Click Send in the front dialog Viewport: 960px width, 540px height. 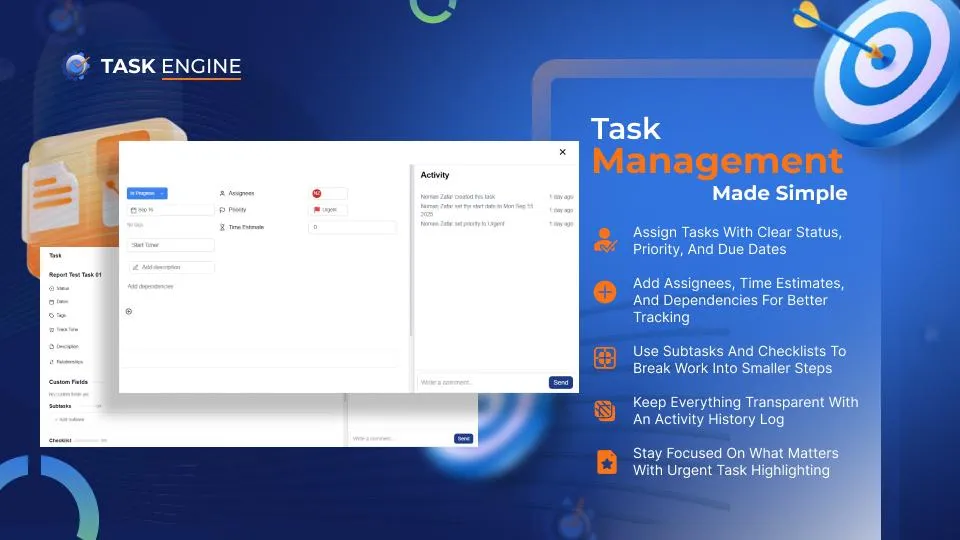[x=561, y=383]
